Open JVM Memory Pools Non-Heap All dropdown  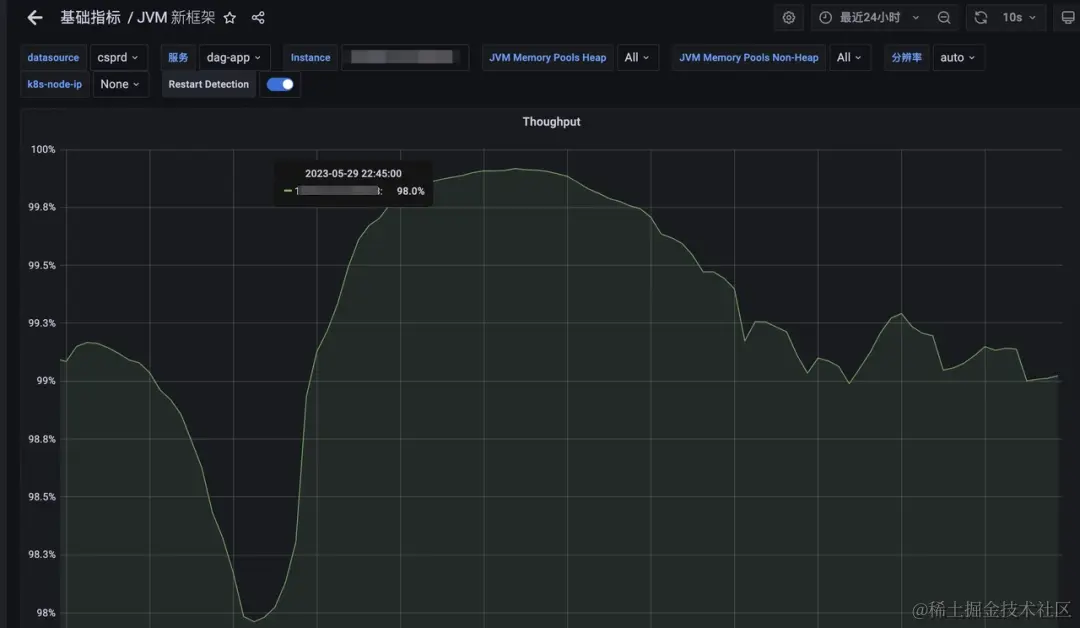850,57
